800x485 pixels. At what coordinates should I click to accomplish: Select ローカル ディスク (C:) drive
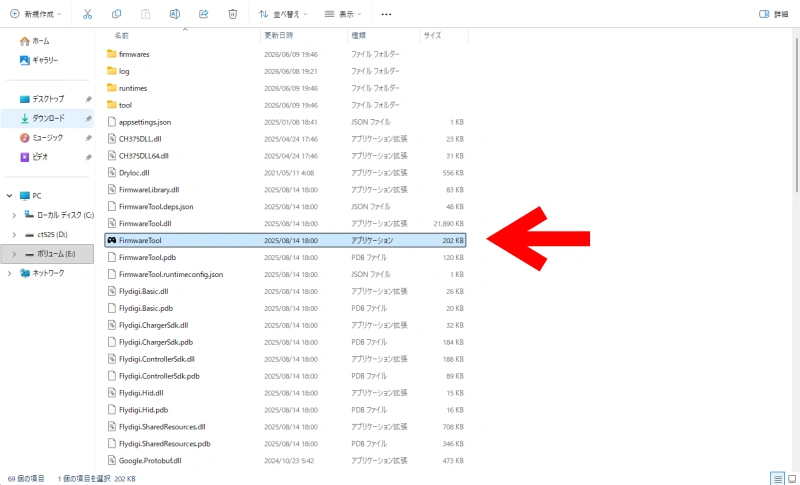(59, 215)
